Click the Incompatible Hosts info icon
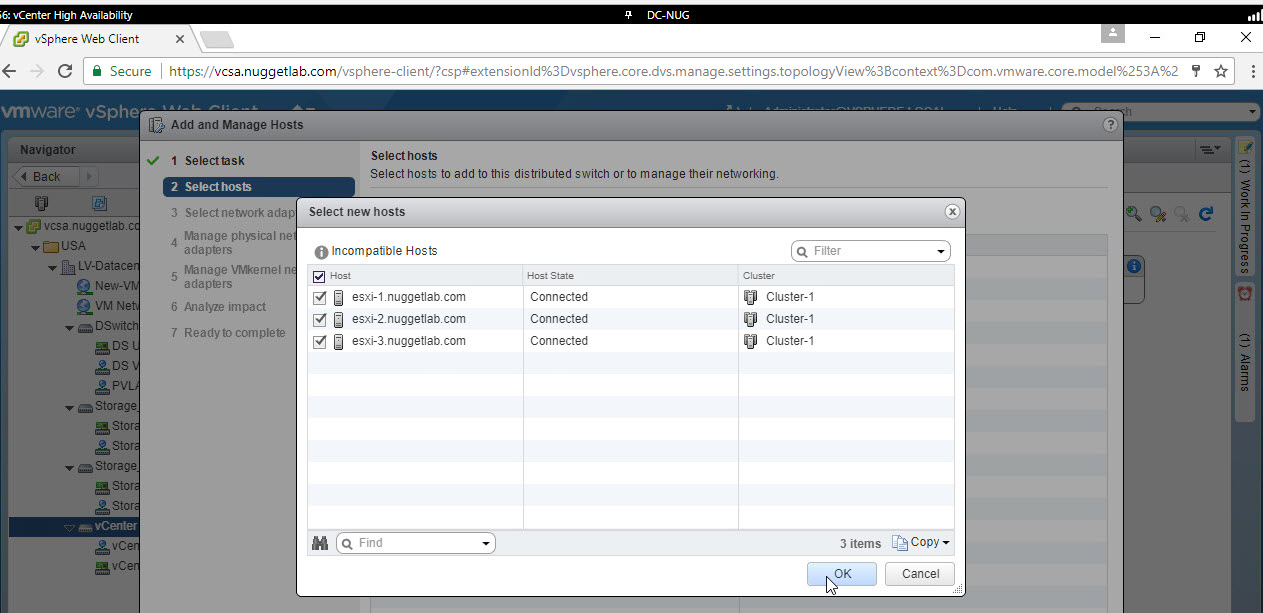 click(321, 252)
